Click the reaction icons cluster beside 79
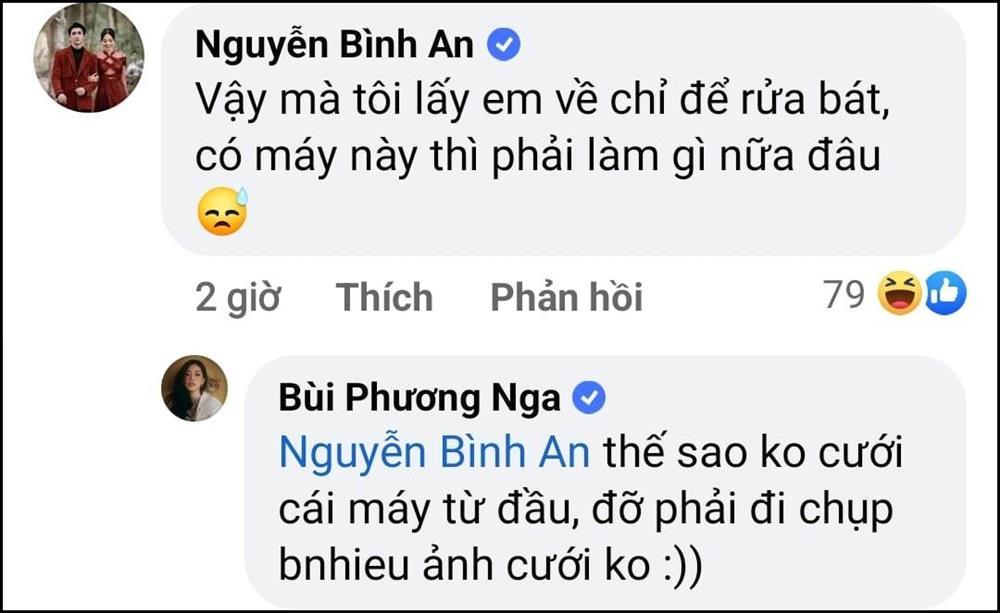 [x=920, y=294]
